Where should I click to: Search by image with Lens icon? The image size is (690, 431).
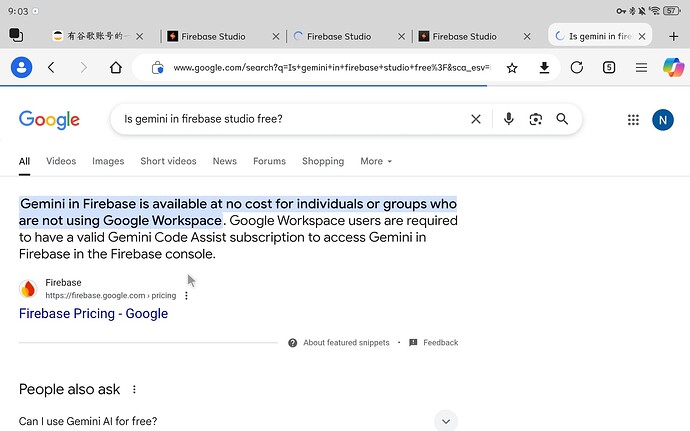pos(536,119)
